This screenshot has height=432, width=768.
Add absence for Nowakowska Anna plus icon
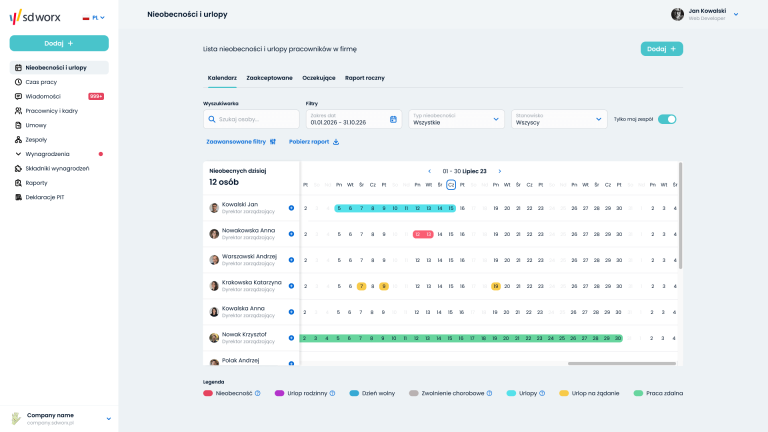(x=291, y=234)
